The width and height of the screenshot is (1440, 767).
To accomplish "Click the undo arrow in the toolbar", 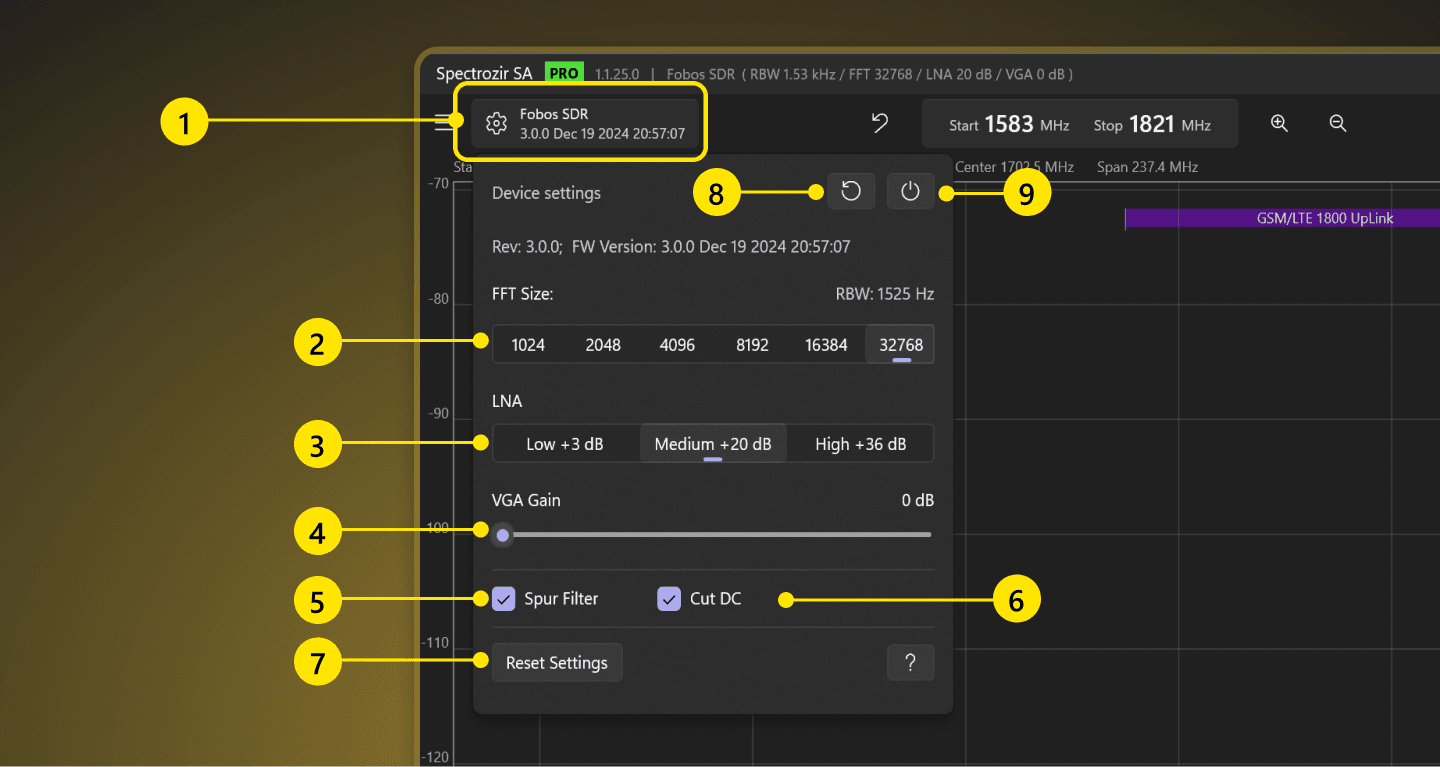I will pos(879,123).
